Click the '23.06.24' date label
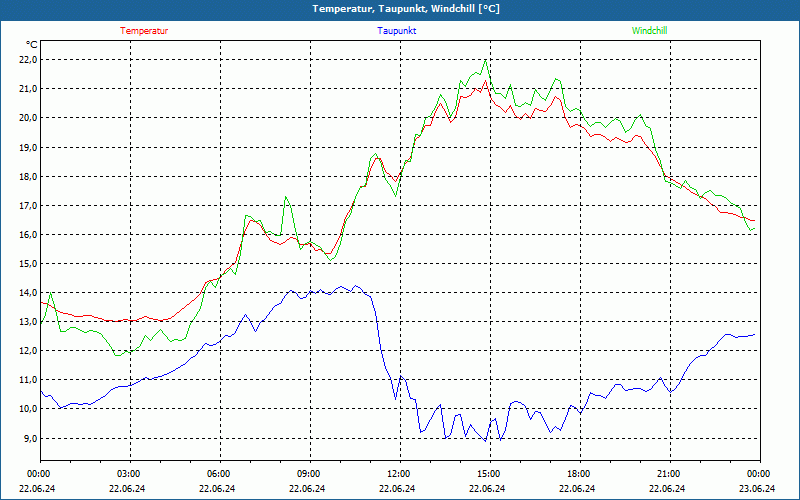Viewport: 800px width, 500px height. (x=757, y=488)
